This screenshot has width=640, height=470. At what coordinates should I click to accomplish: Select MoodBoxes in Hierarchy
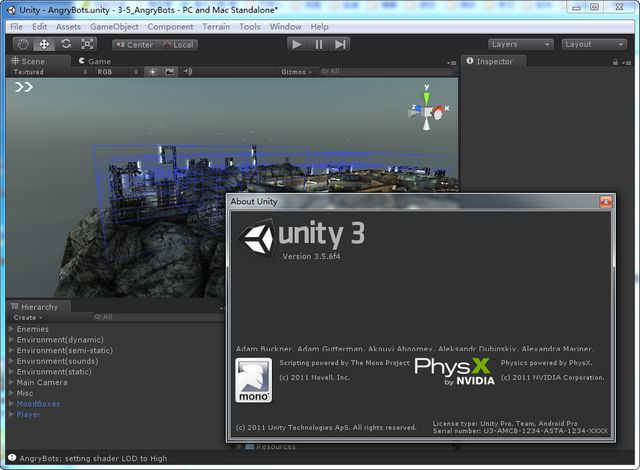click(x=38, y=404)
